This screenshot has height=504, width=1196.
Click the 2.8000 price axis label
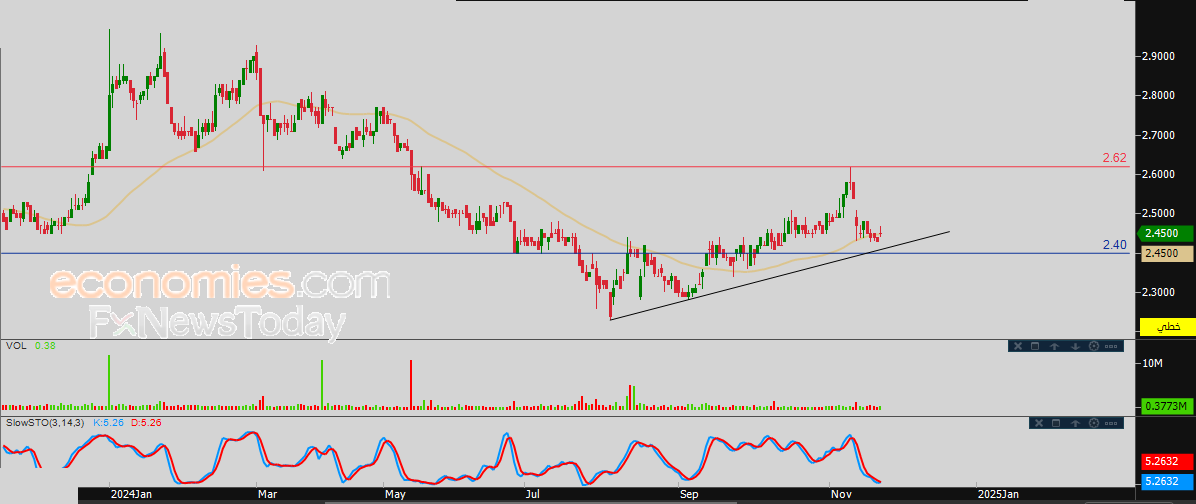(1158, 96)
